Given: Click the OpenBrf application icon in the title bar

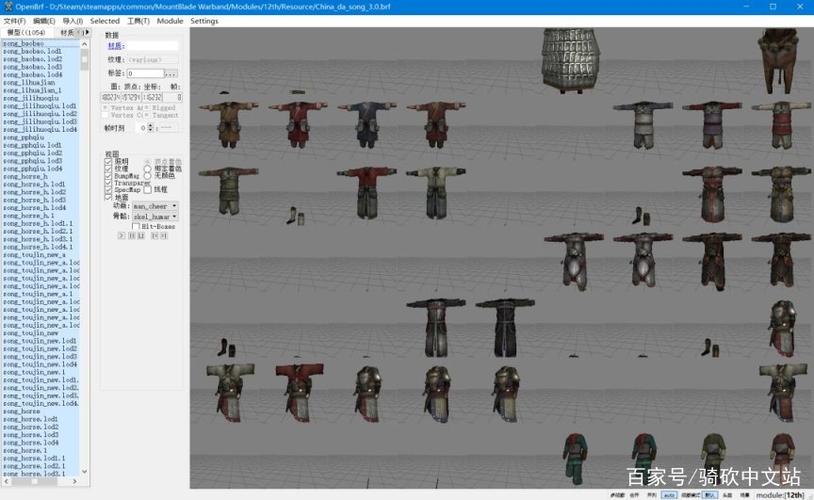Looking at the screenshot, I should point(8,7).
